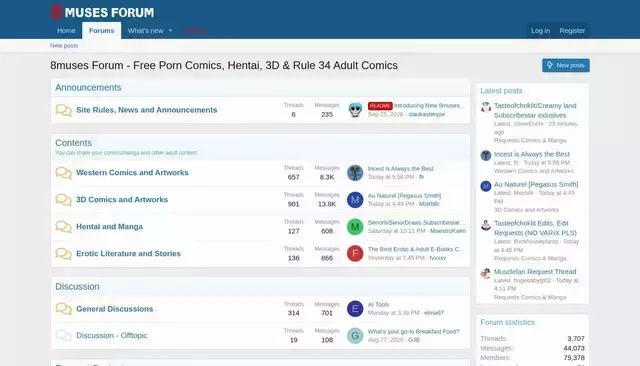
Task: Click the Log in link
Action: coord(540,31)
